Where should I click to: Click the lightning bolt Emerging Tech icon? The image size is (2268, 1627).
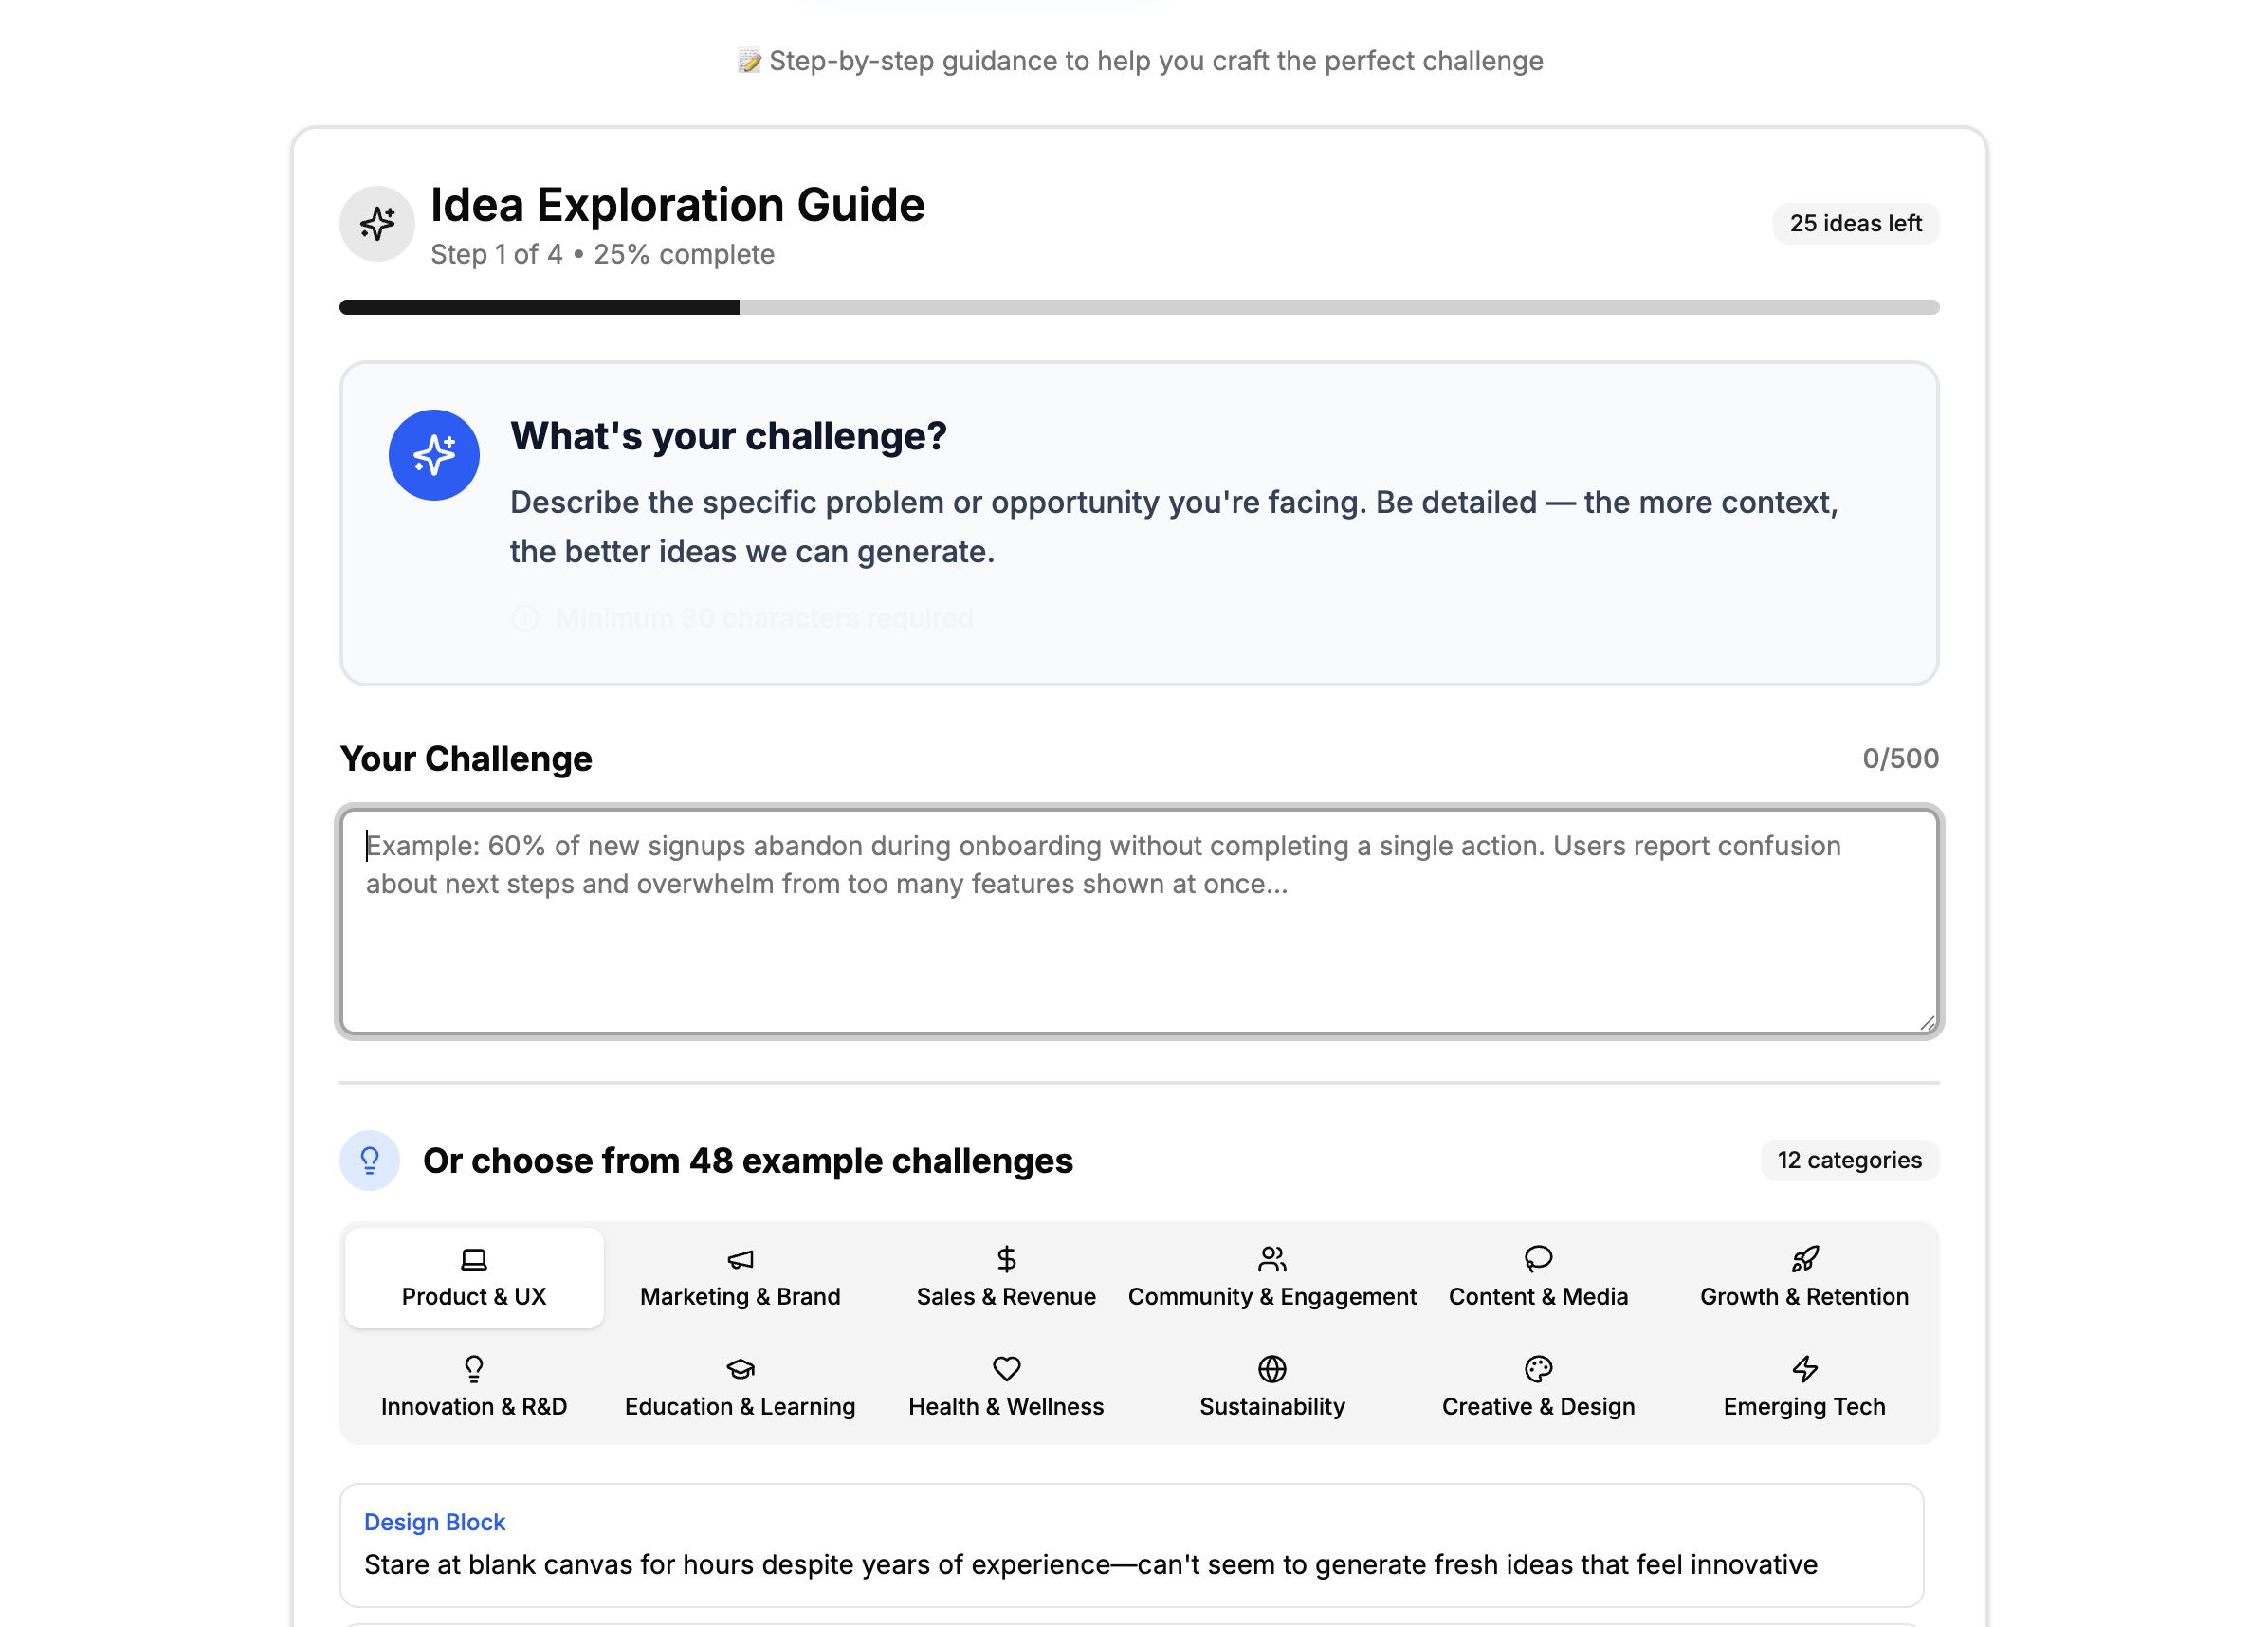coord(1804,1369)
